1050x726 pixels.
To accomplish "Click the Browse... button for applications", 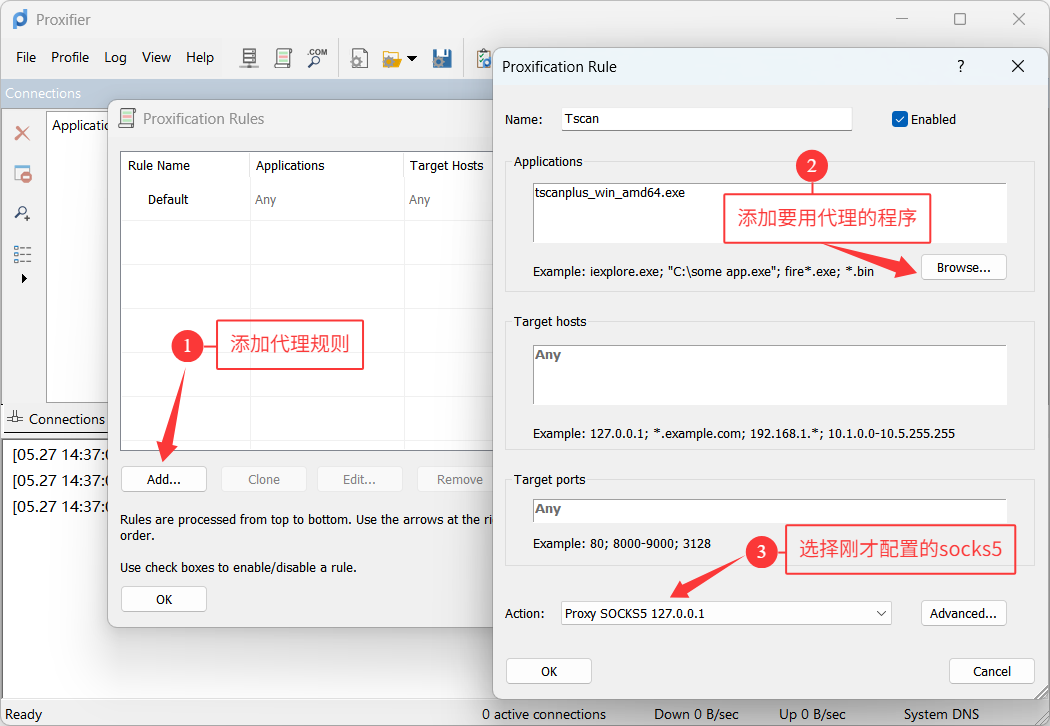I will tap(964, 267).
